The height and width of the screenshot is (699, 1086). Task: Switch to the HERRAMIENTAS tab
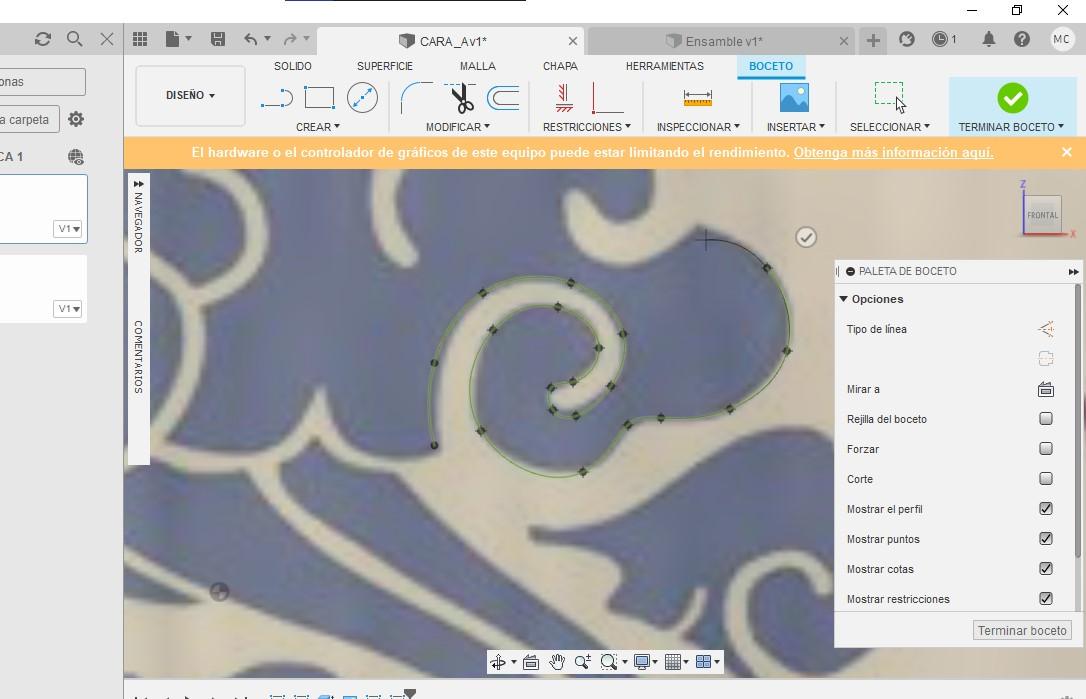(664, 66)
